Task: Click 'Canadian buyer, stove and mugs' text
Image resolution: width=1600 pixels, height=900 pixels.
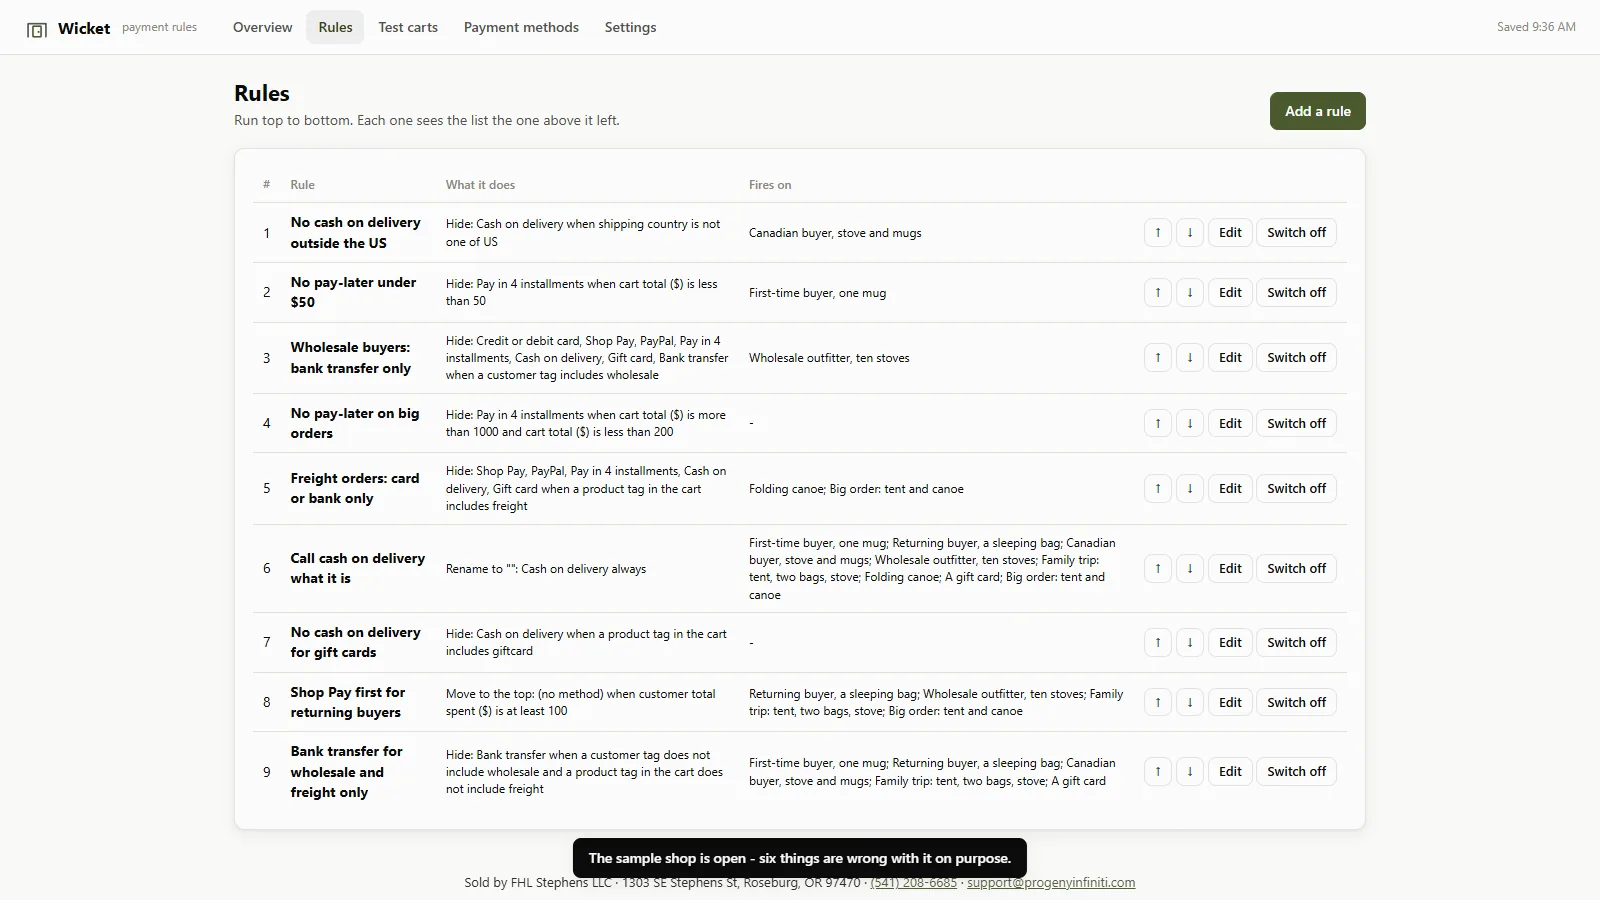Action: [x=835, y=233]
